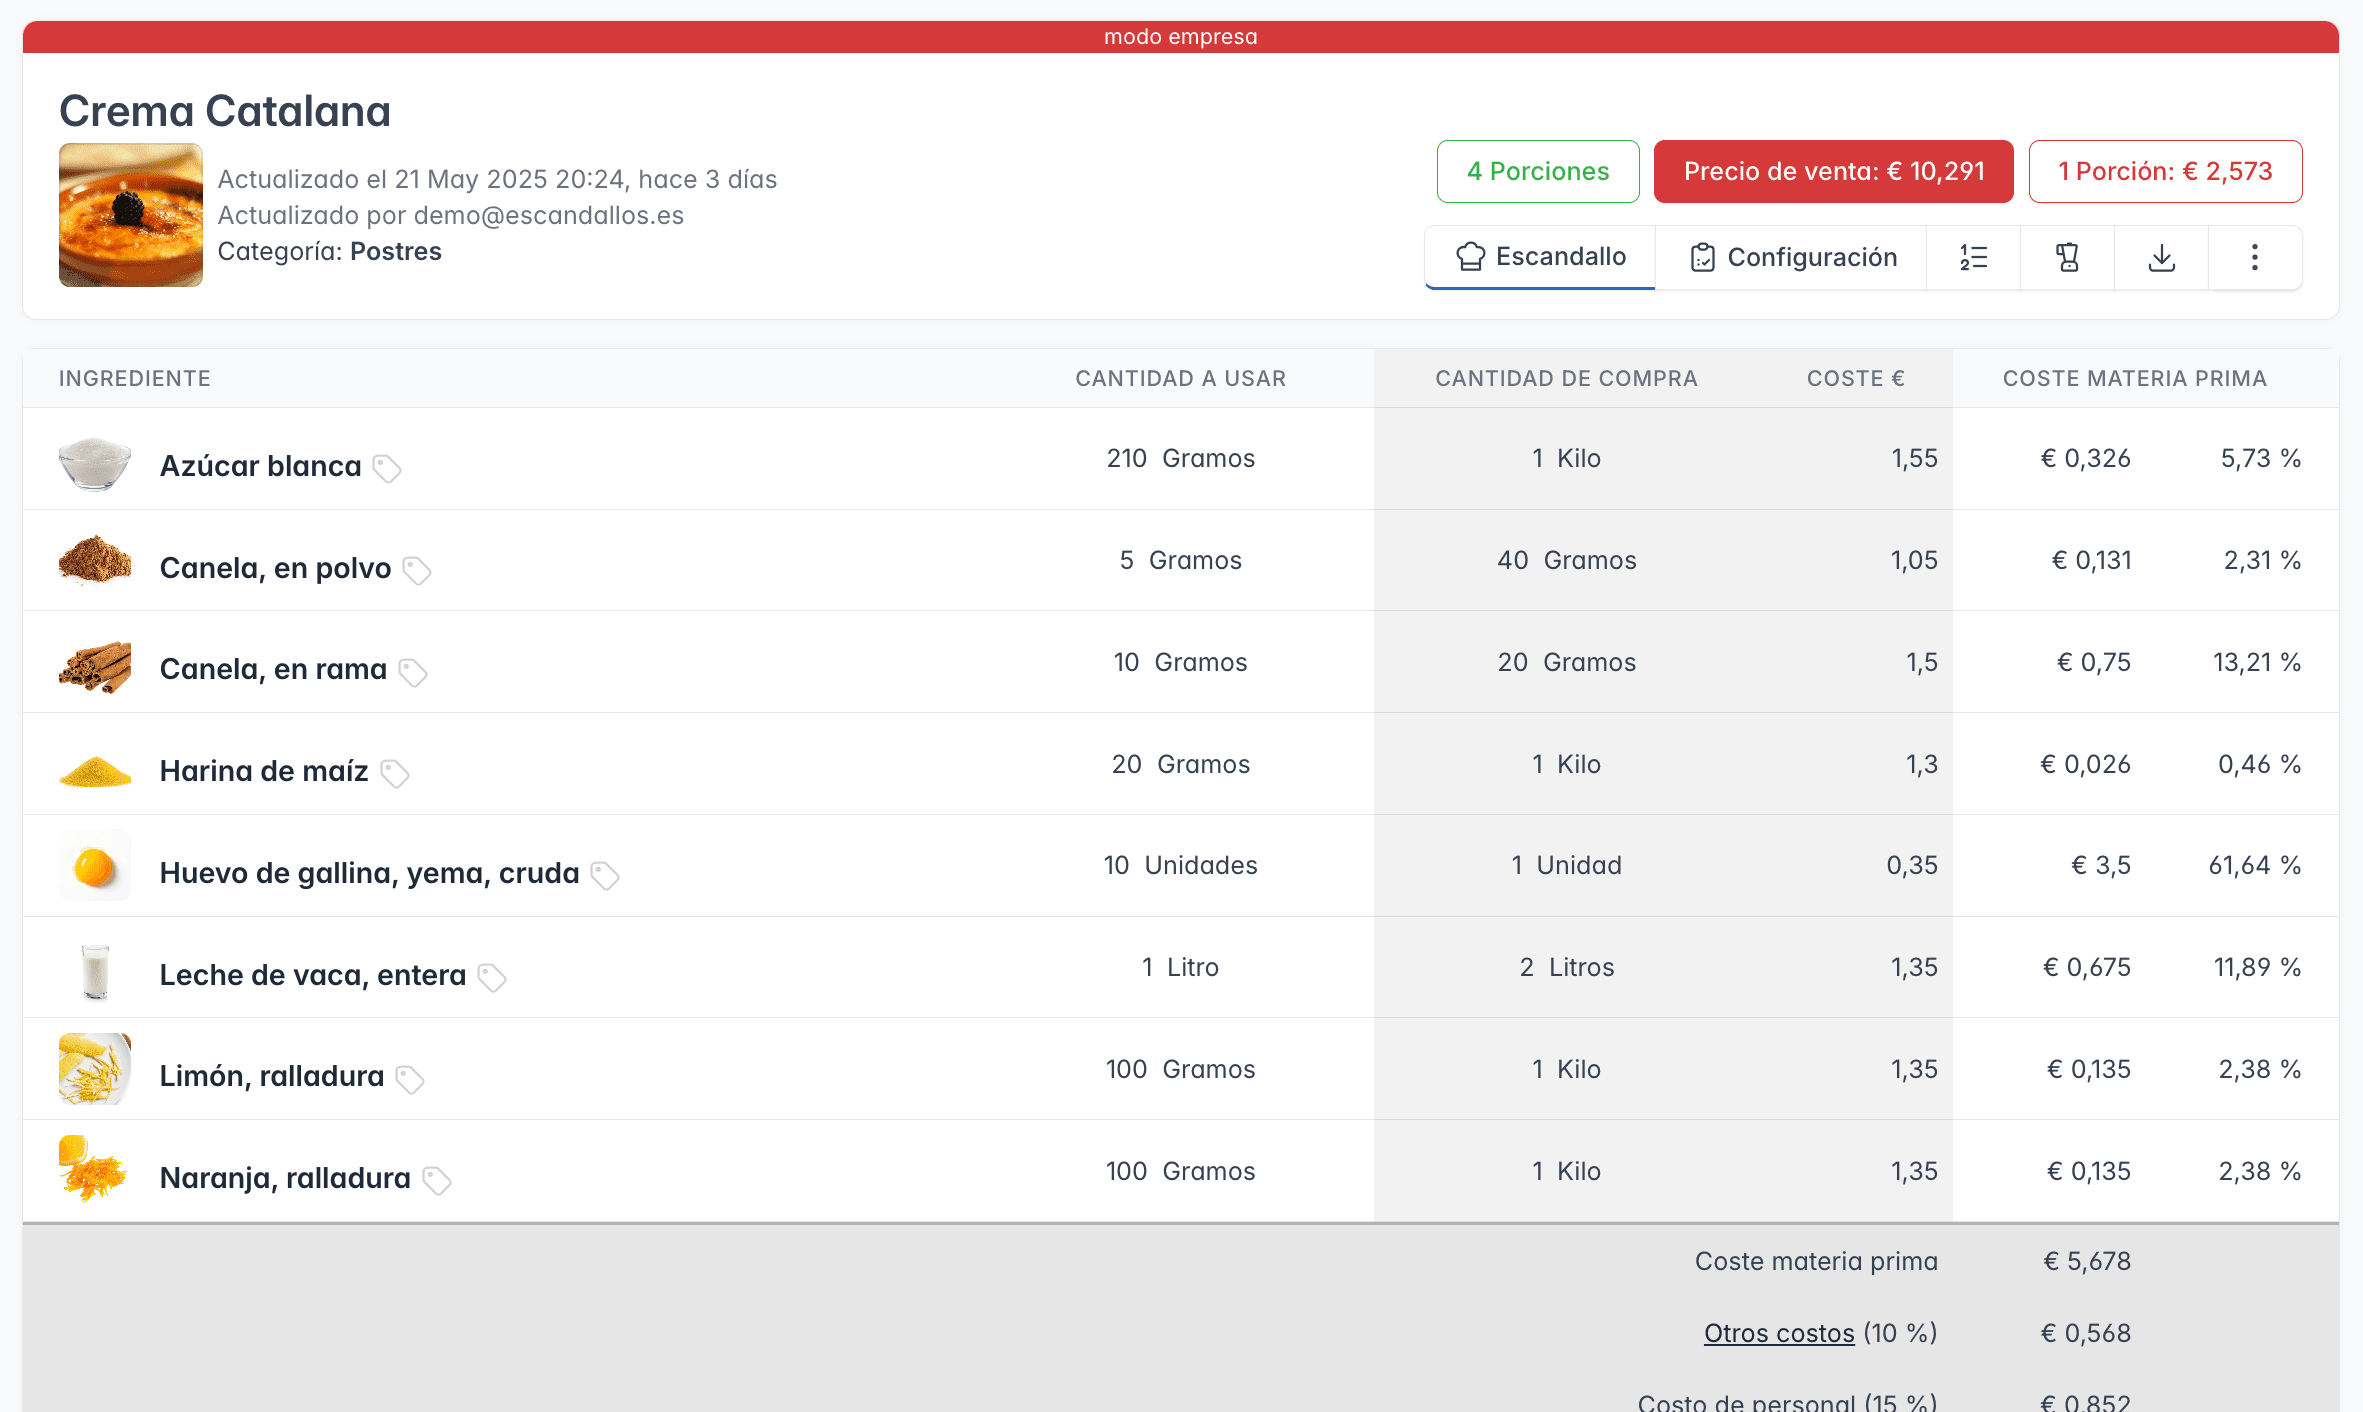Click the tag icon next to Leche de vaca
Screen dimensions: 2363x1412
492,977
